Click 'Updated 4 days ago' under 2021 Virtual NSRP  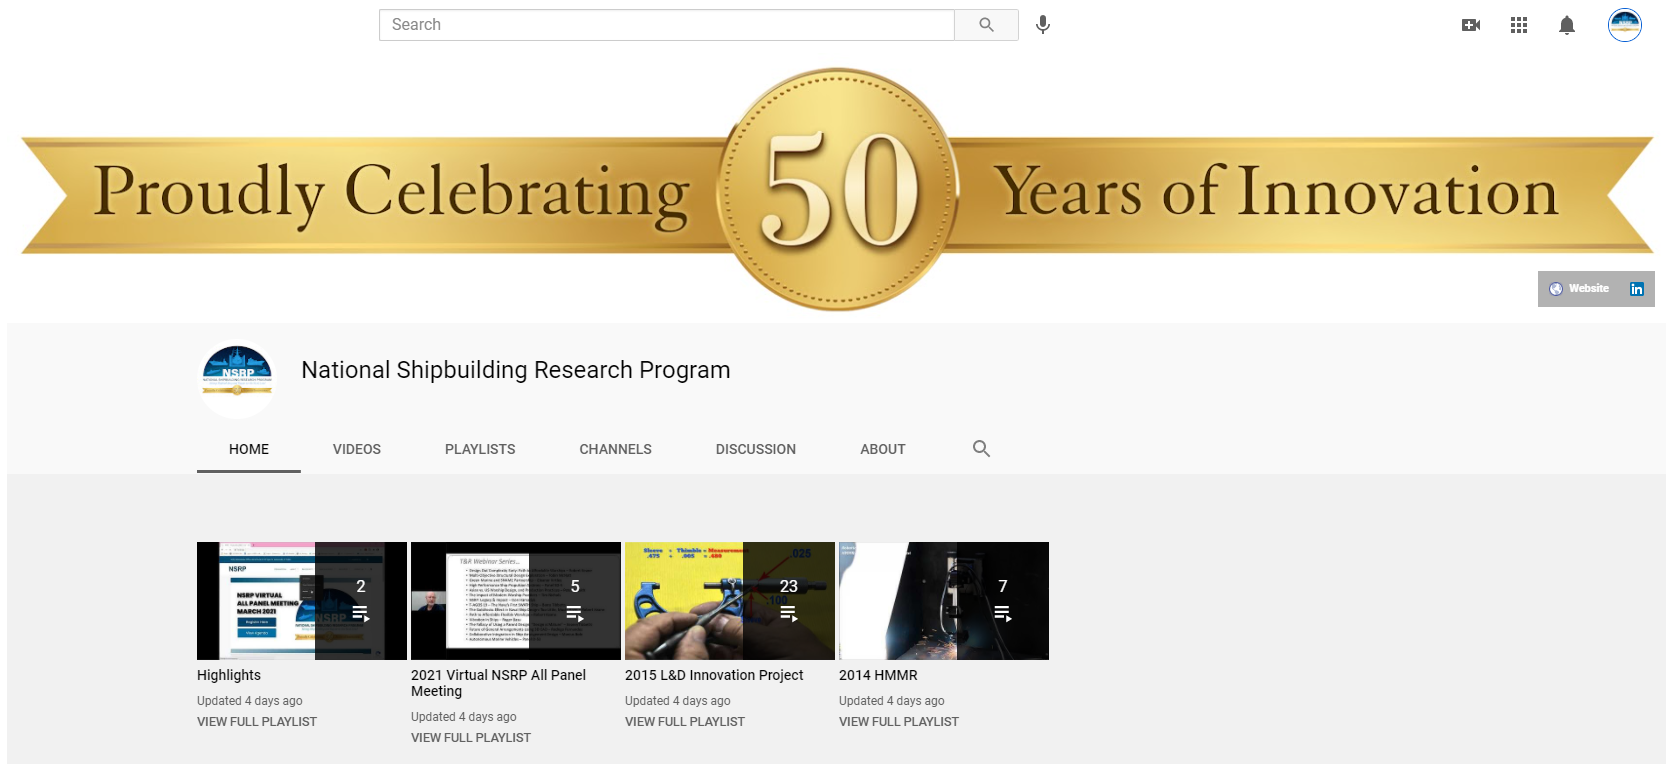(x=464, y=717)
